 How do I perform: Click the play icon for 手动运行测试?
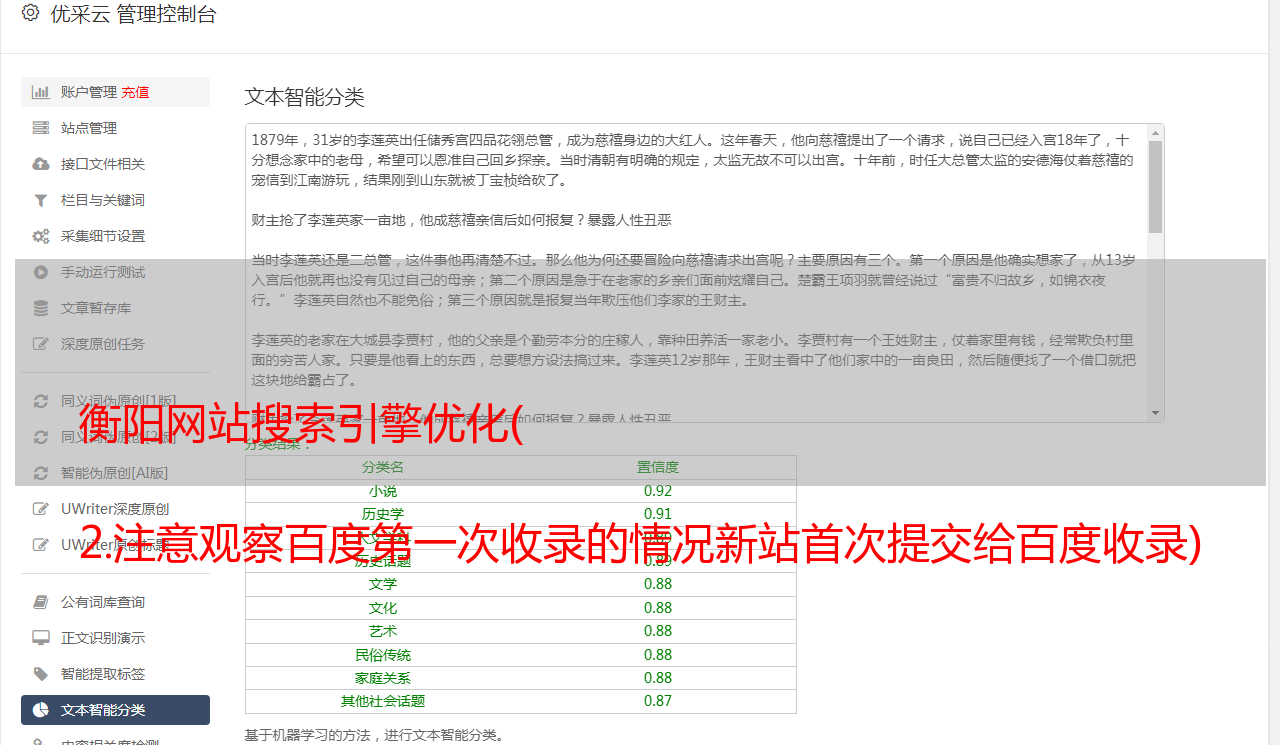[41, 272]
